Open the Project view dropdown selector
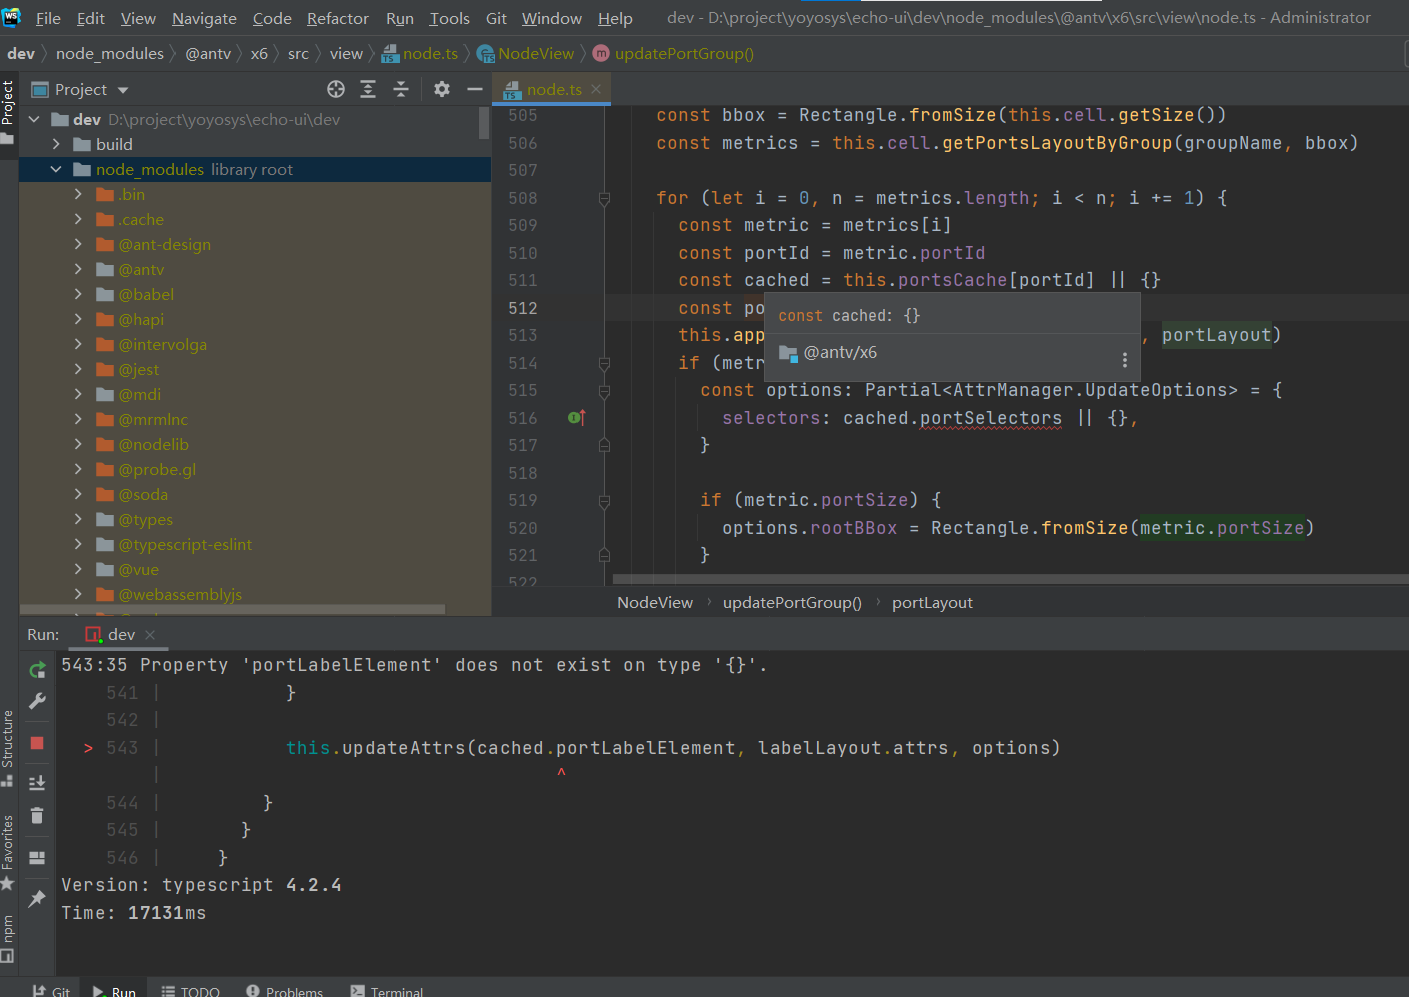Viewport: 1409px width, 997px height. (x=122, y=89)
